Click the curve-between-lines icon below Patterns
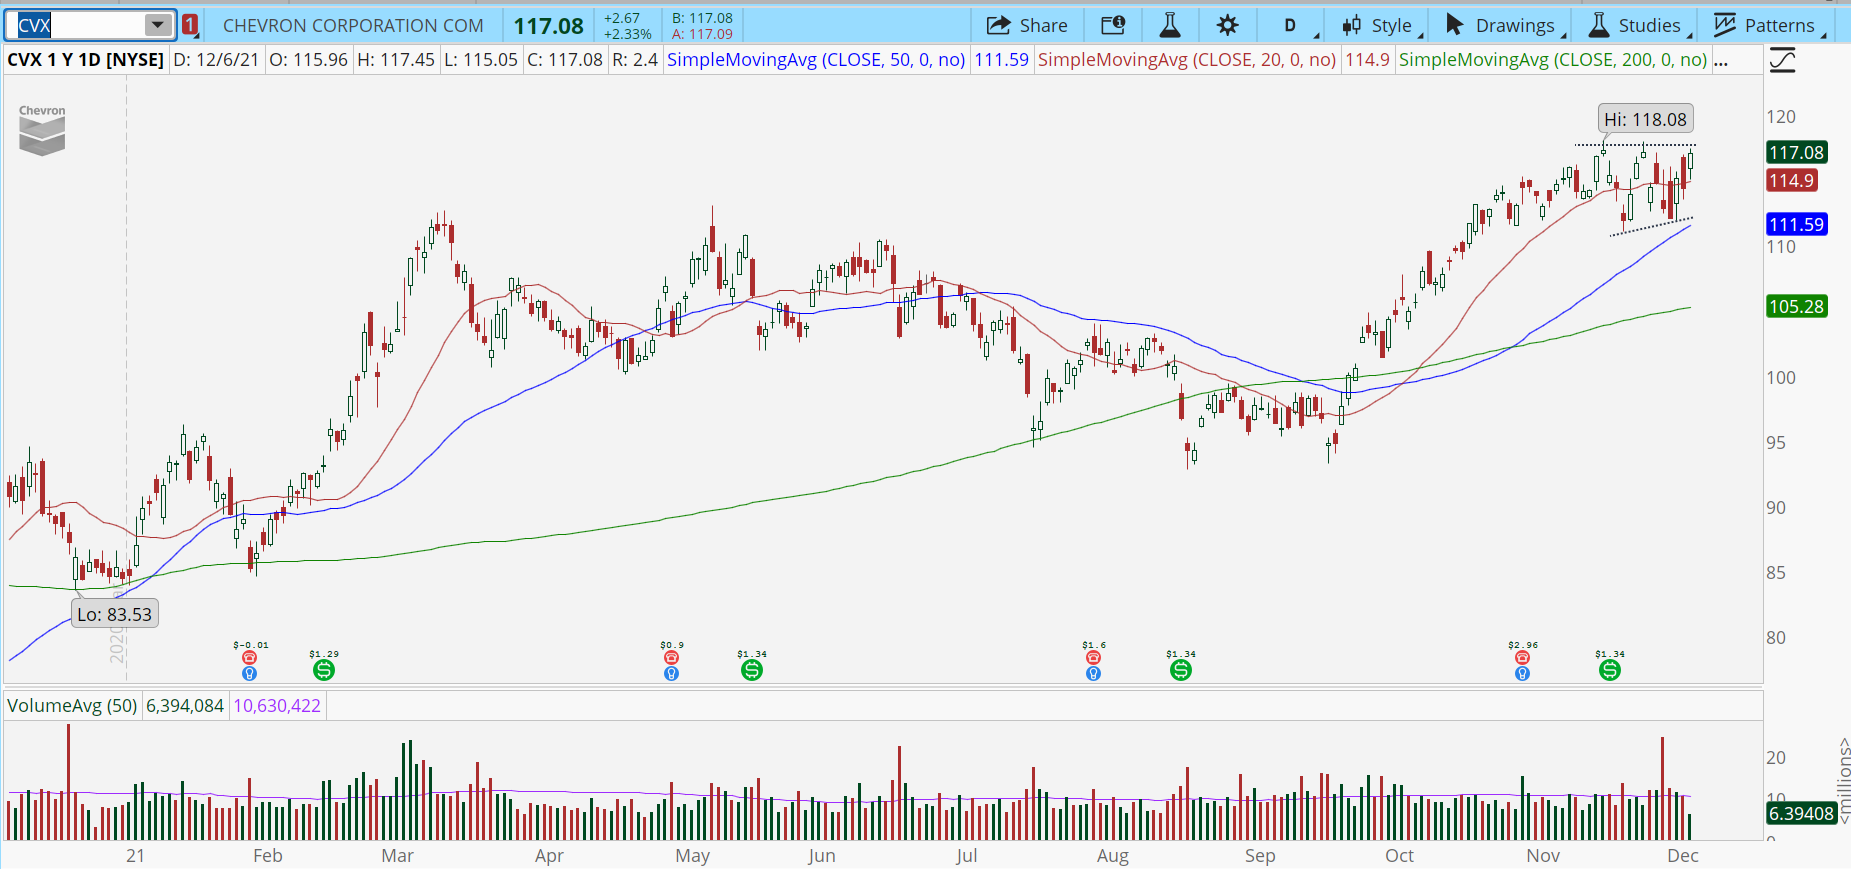Viewport: 1851px width, 869px height. pyautogui.click(x=1782, y=61)
